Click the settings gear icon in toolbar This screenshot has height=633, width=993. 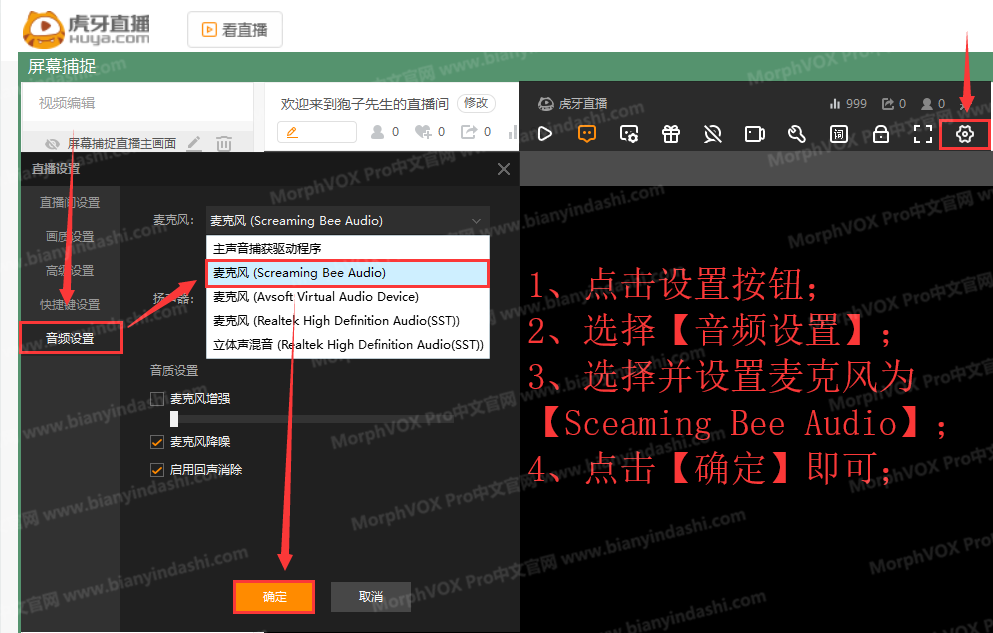[x=964, y=134]
